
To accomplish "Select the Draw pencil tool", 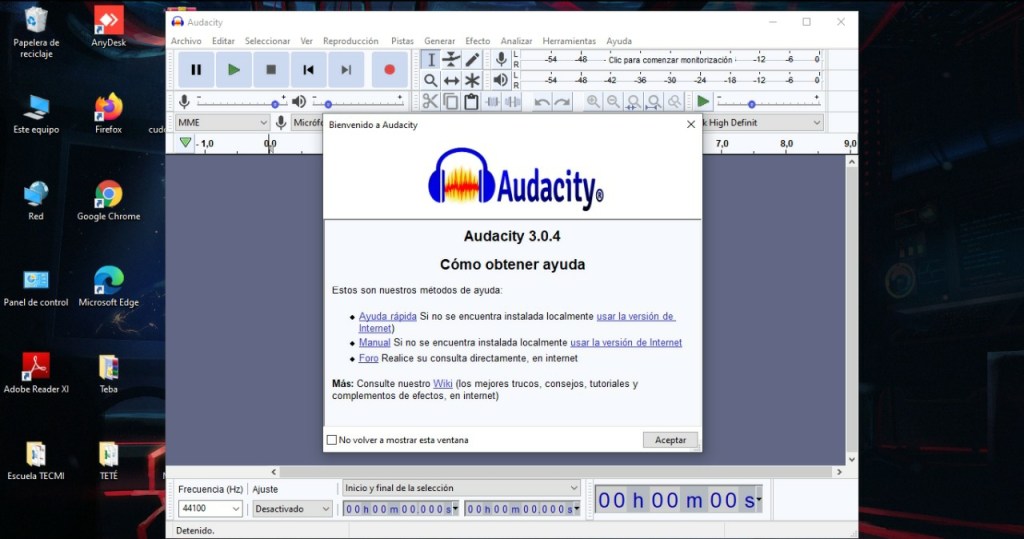I will point(472,59).
